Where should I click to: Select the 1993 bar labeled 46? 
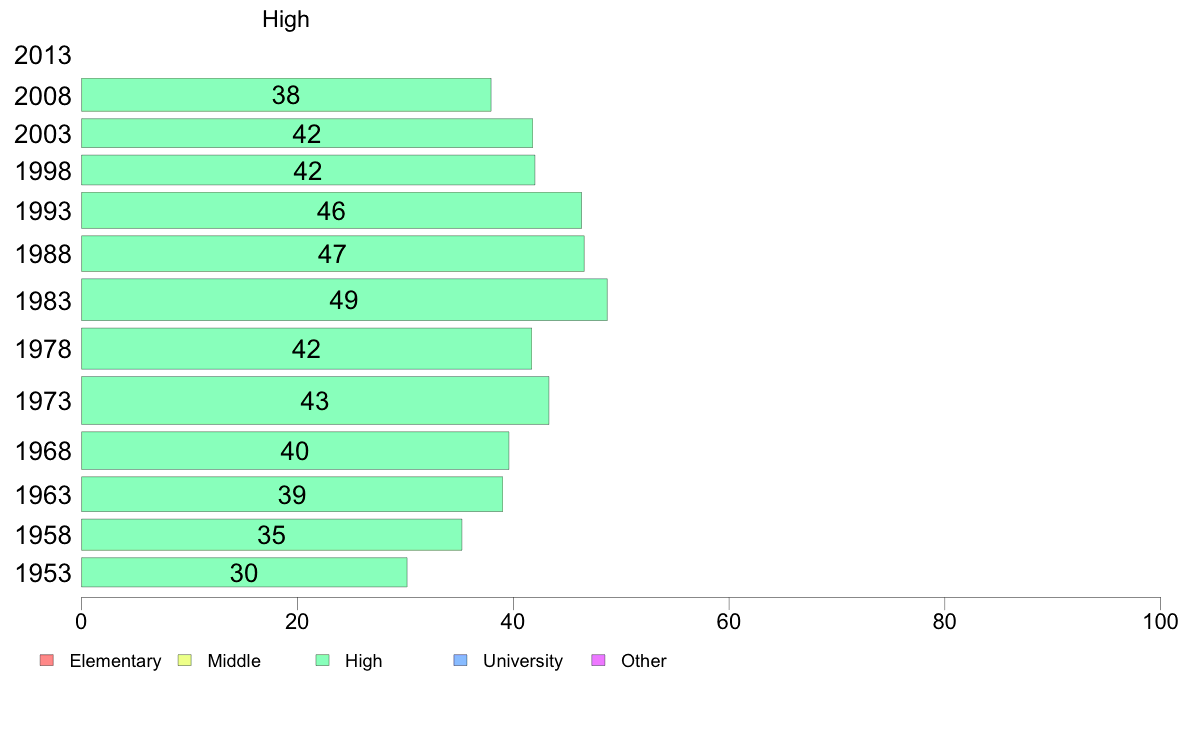pyautogui.click(x=331, y=210)
